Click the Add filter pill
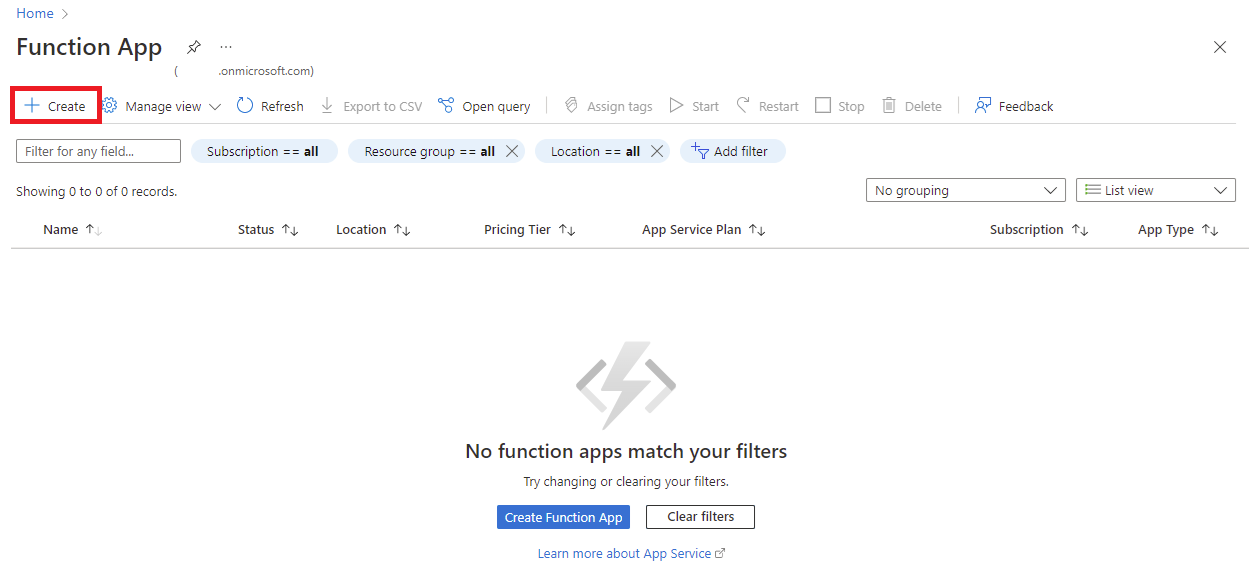The image size is (1249, 573). point(732,151)
